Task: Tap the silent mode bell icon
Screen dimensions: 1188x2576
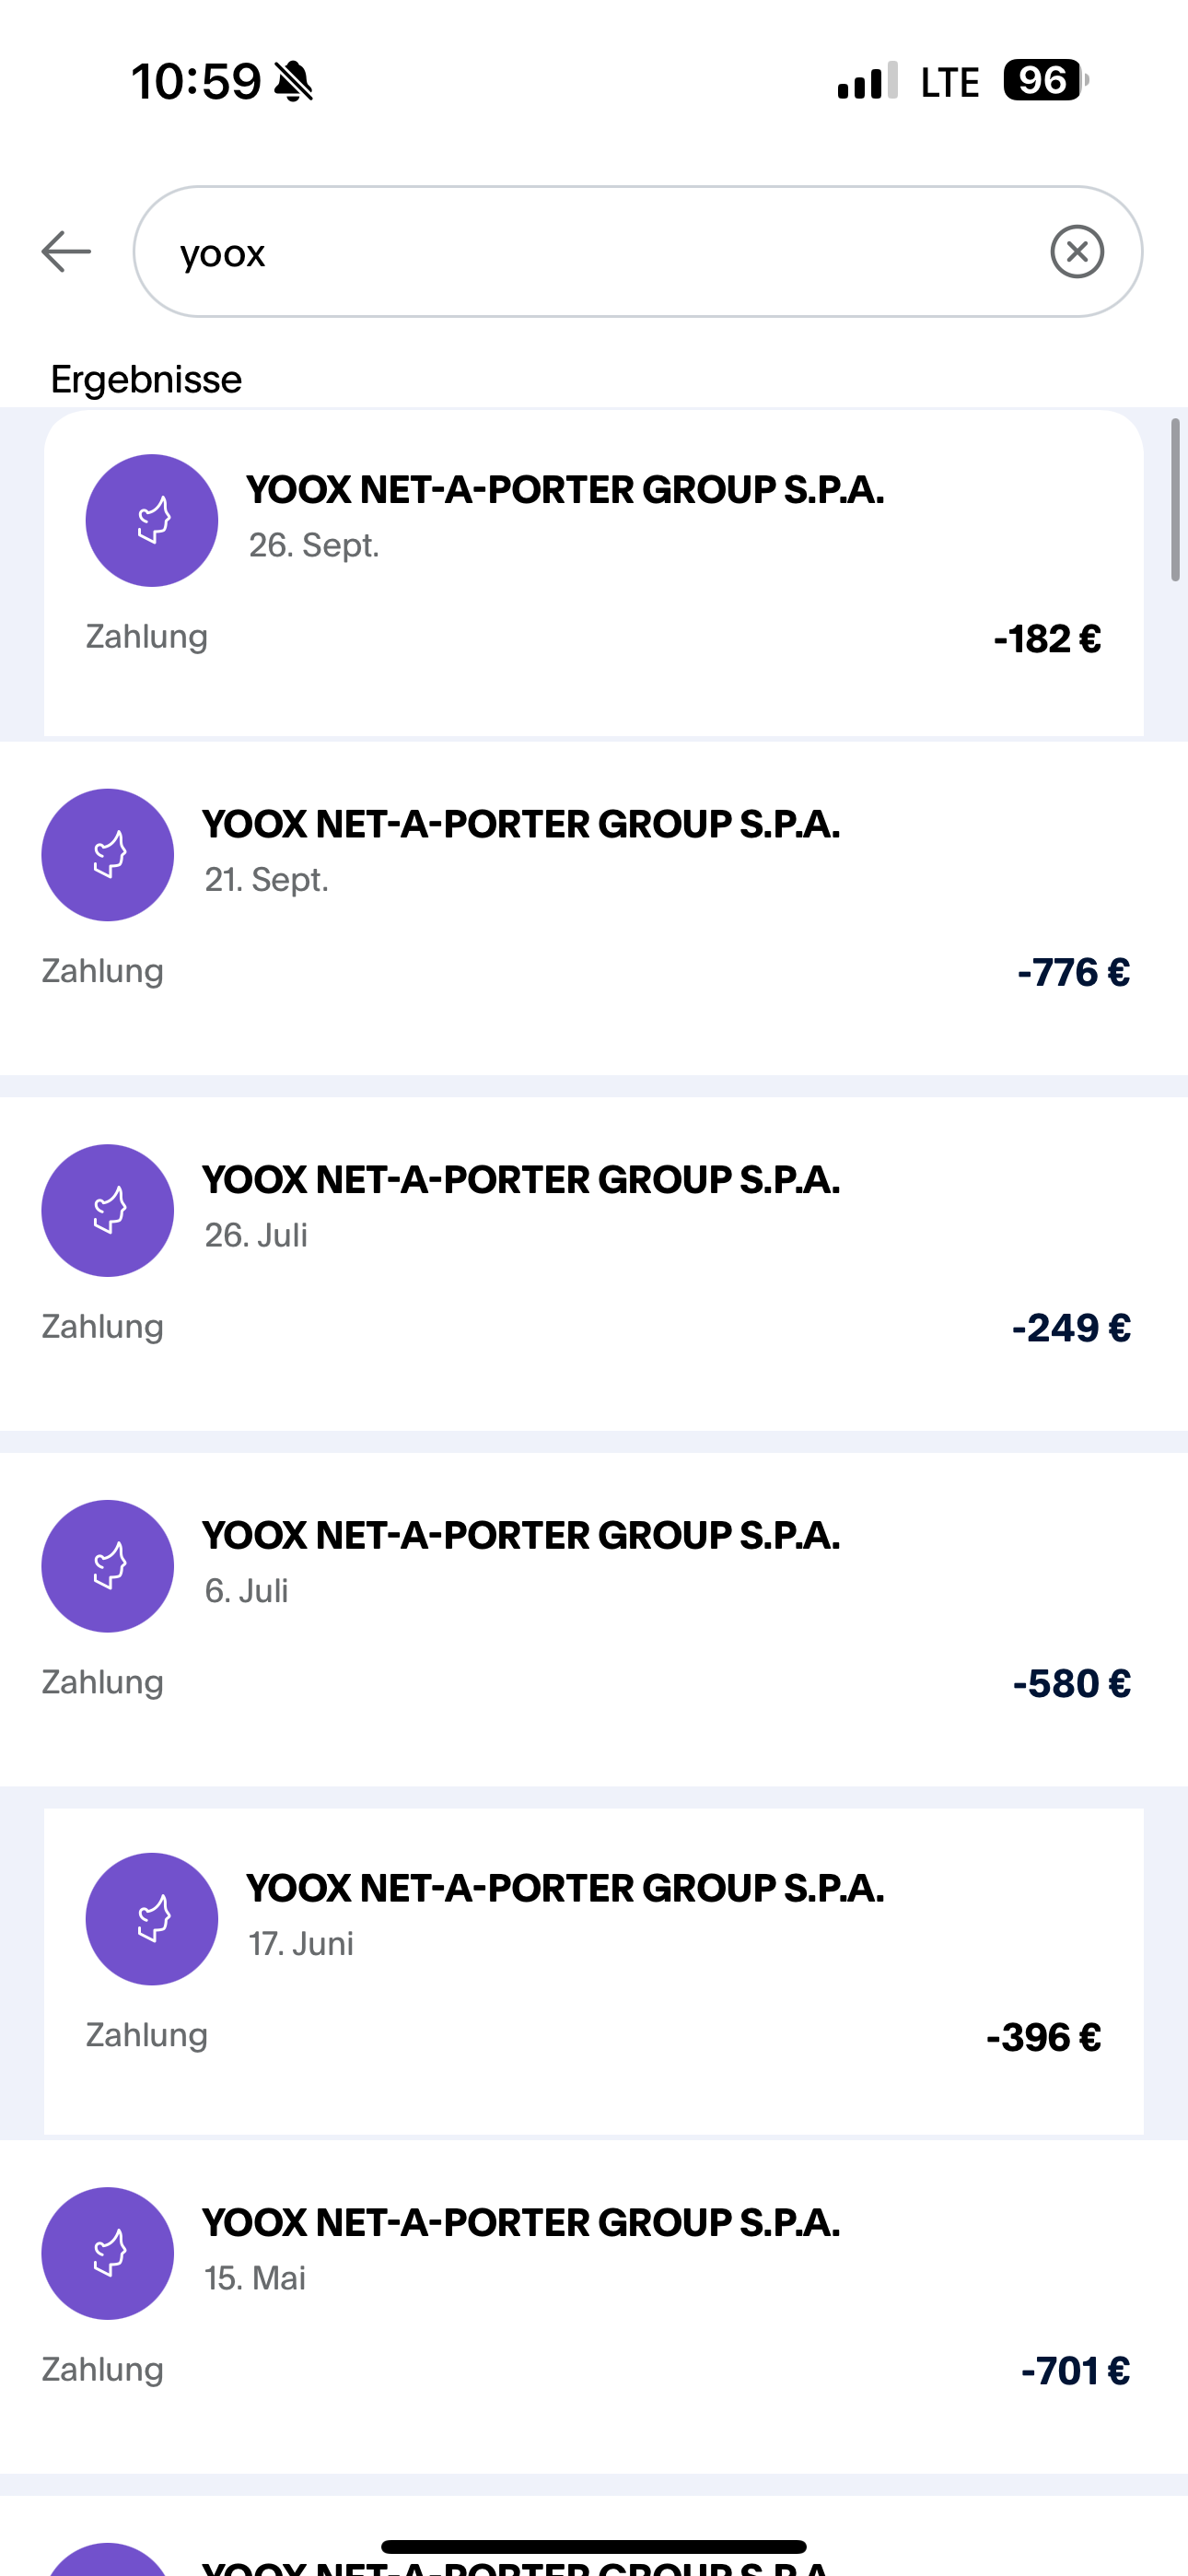Action: click(293, 81)
